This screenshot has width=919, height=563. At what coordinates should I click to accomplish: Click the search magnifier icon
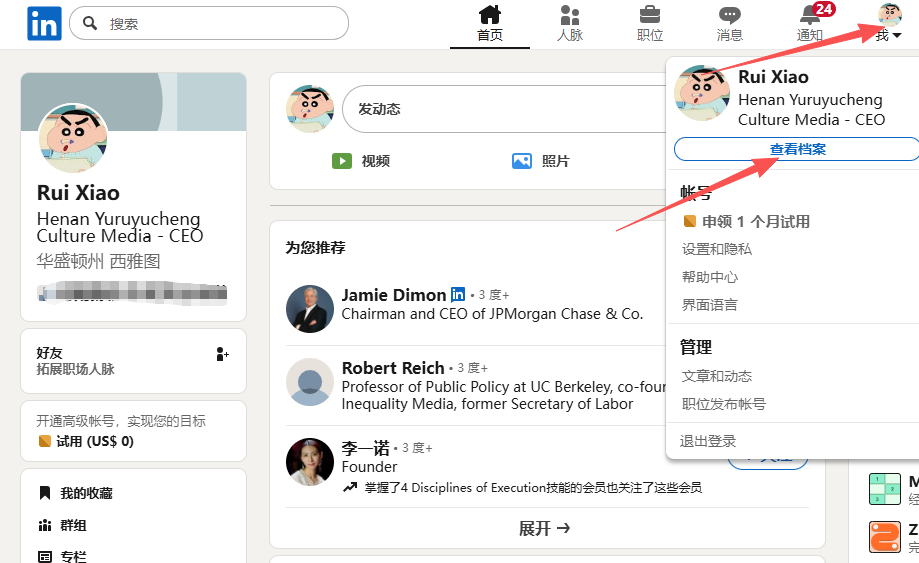[90, 23]
